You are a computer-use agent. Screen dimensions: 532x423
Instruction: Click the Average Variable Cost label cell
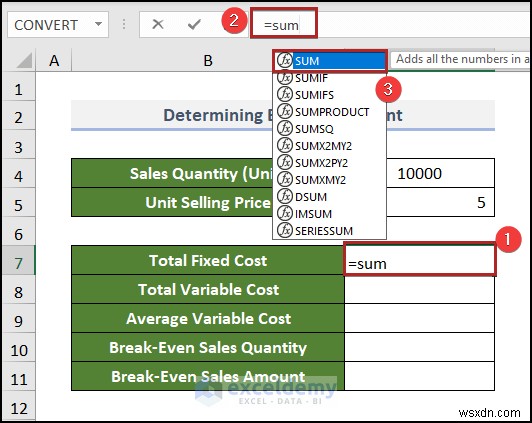coord(208,318)
